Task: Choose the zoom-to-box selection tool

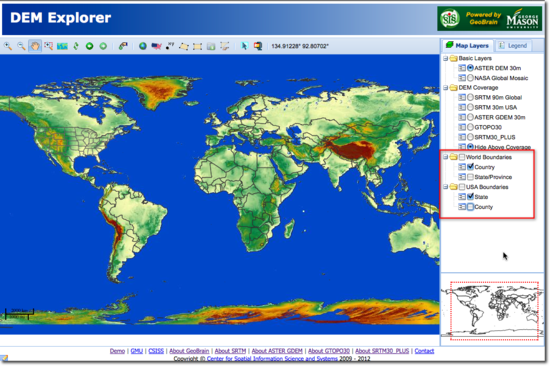Action: coord(48,46)
